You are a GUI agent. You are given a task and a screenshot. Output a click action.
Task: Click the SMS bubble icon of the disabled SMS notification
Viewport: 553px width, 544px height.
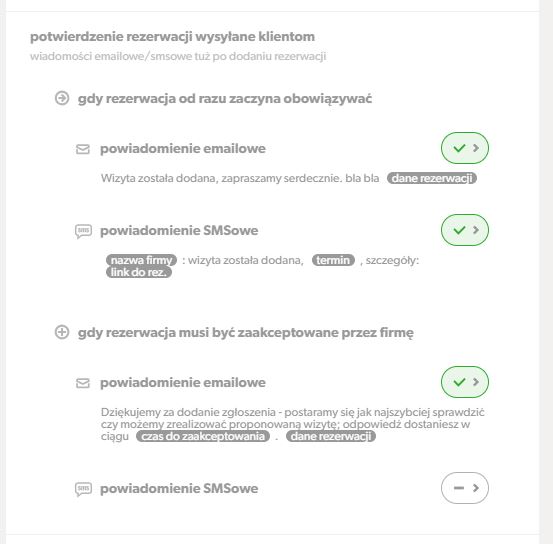point(84,489)
